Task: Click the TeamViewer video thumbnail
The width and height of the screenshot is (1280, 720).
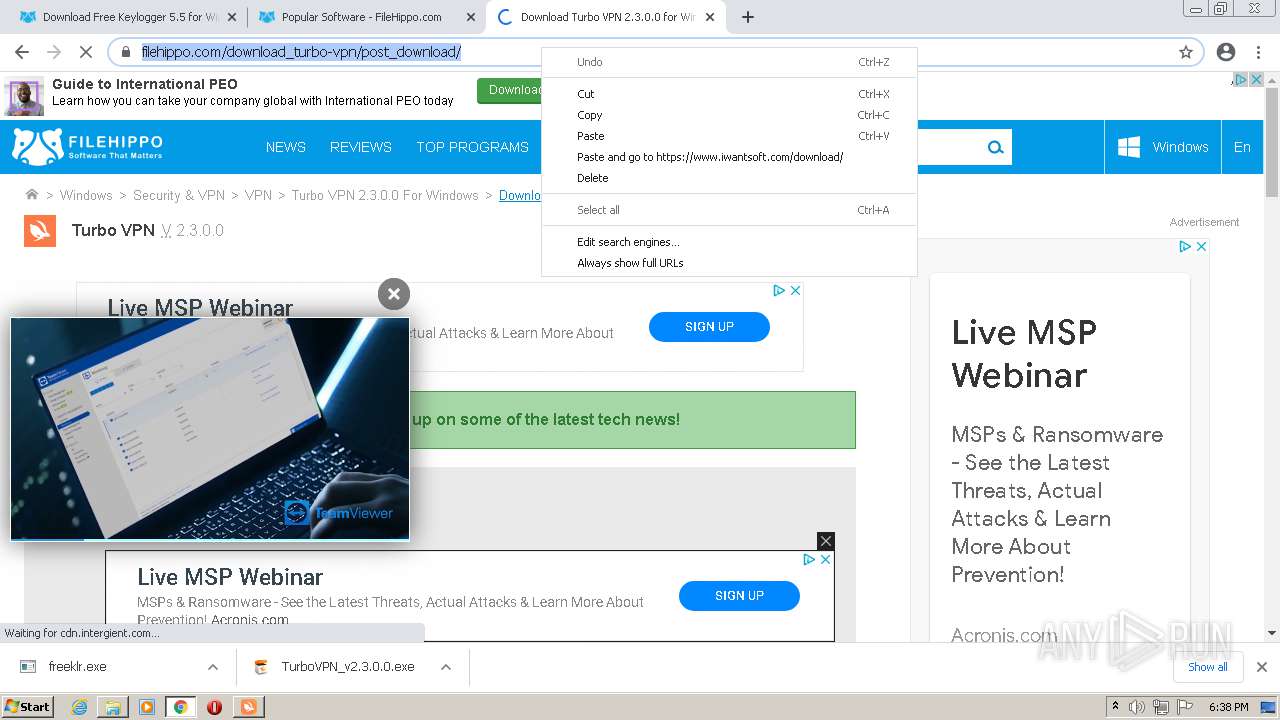Action: click(x=210, y=429)
